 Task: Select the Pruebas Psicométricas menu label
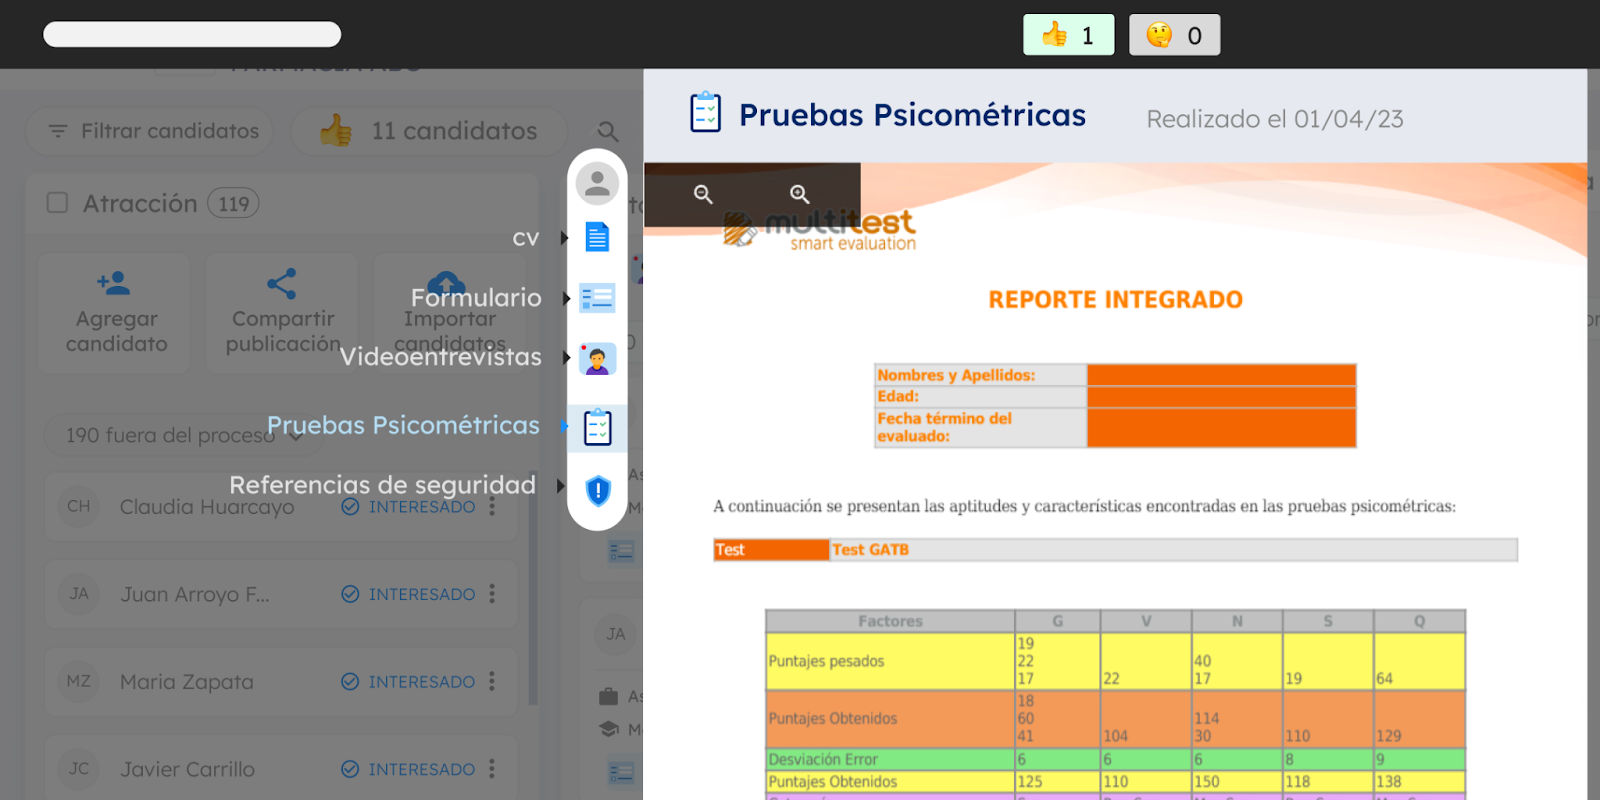point(403,425)
